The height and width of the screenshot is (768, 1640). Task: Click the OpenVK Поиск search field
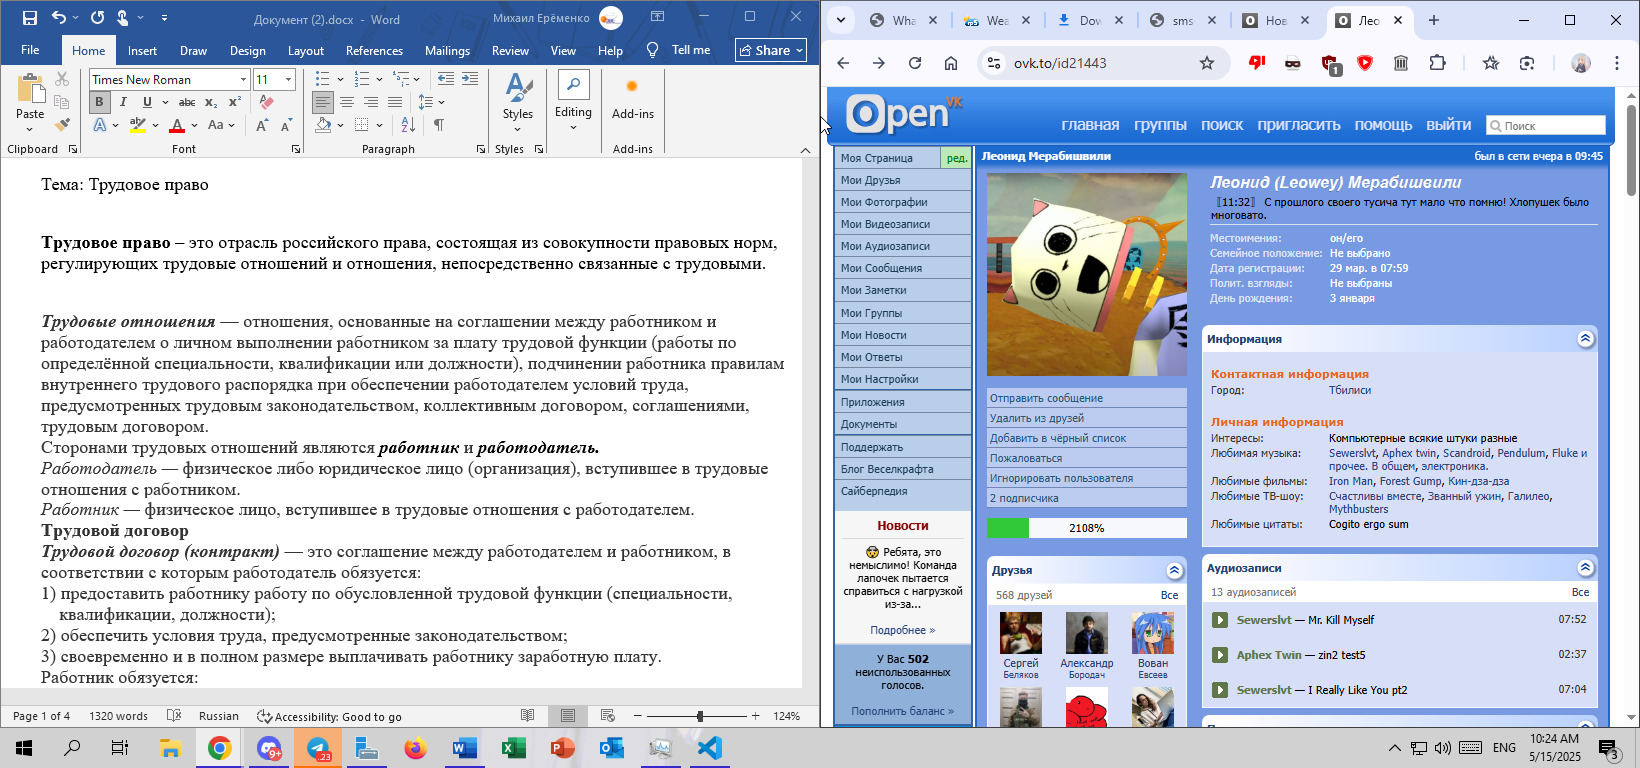point(1550,126)
